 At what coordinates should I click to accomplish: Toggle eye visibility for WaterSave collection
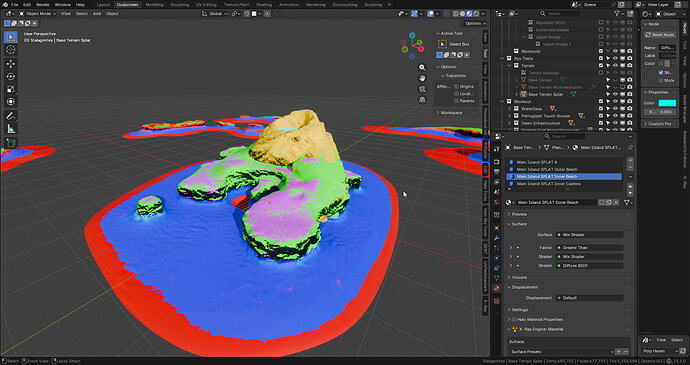(615, 109)
